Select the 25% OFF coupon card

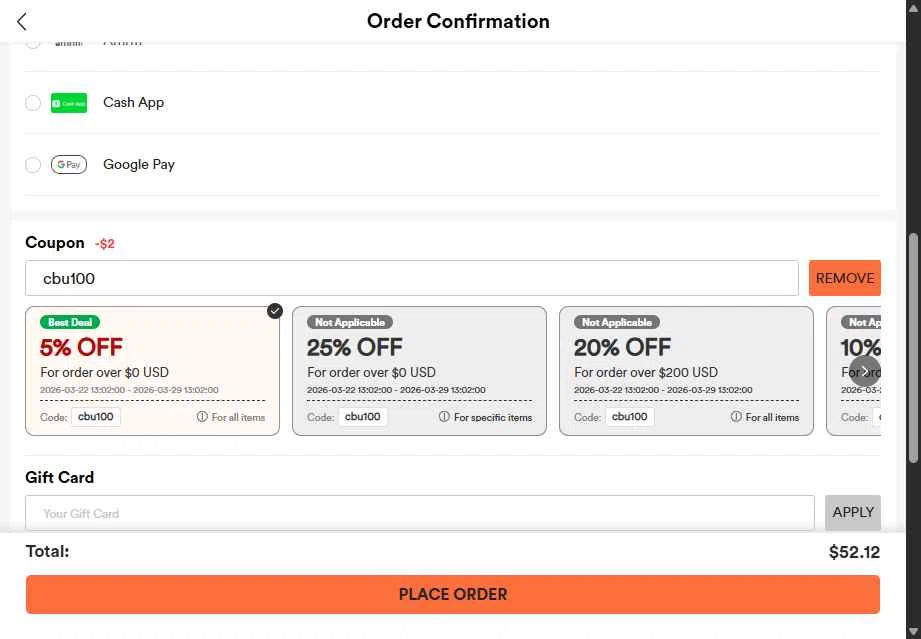[x=419, y=371]
